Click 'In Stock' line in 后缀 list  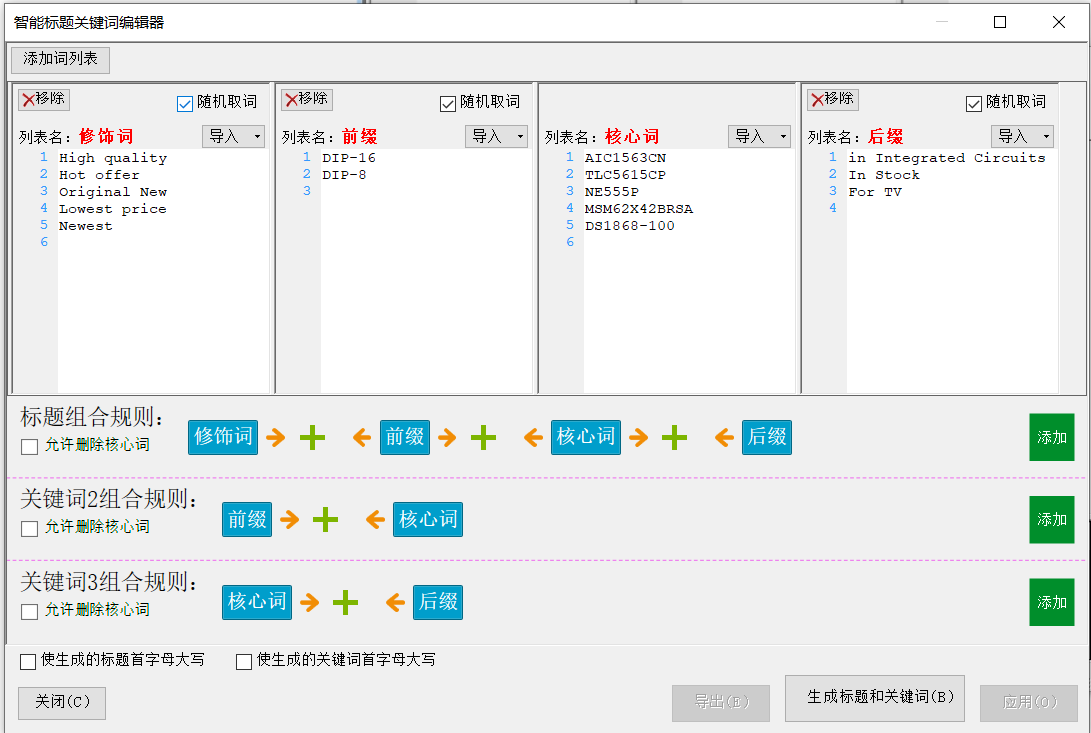884,175
